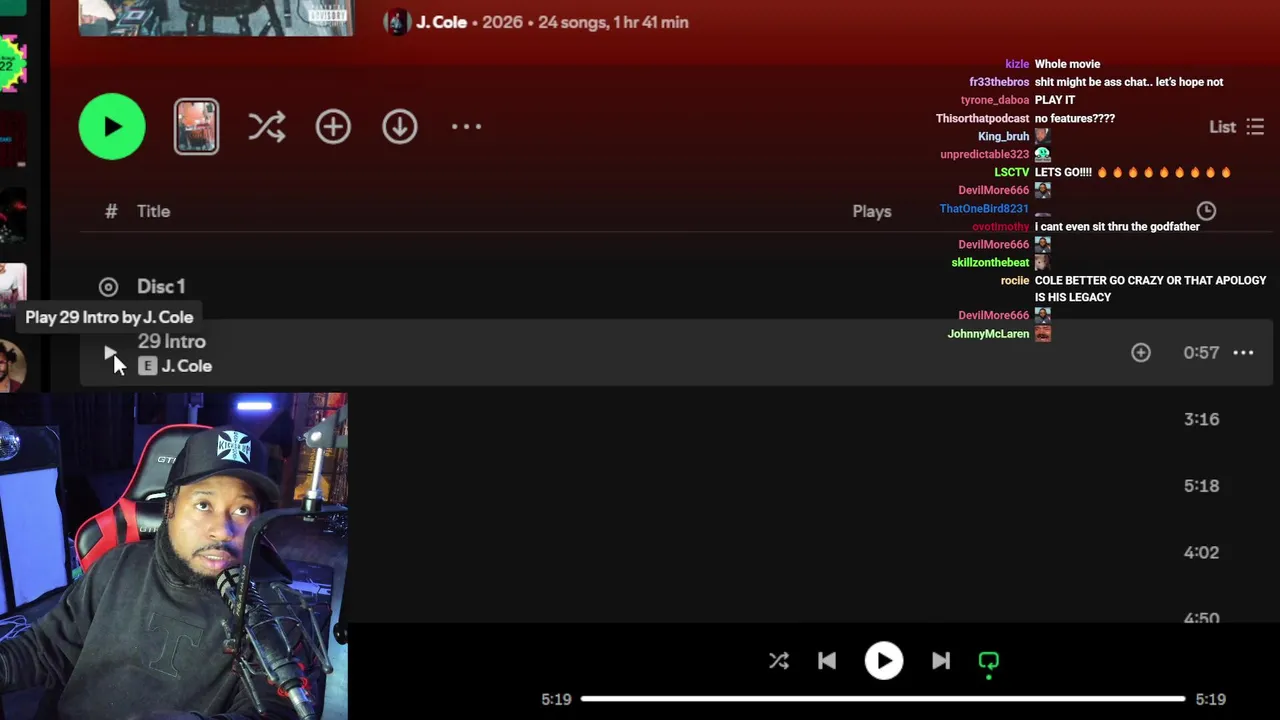The width and height of the screenshot is (1280, 720).
Task: Click the chat username rociie
Action: pyautogui.click(x=1014, y=280)
